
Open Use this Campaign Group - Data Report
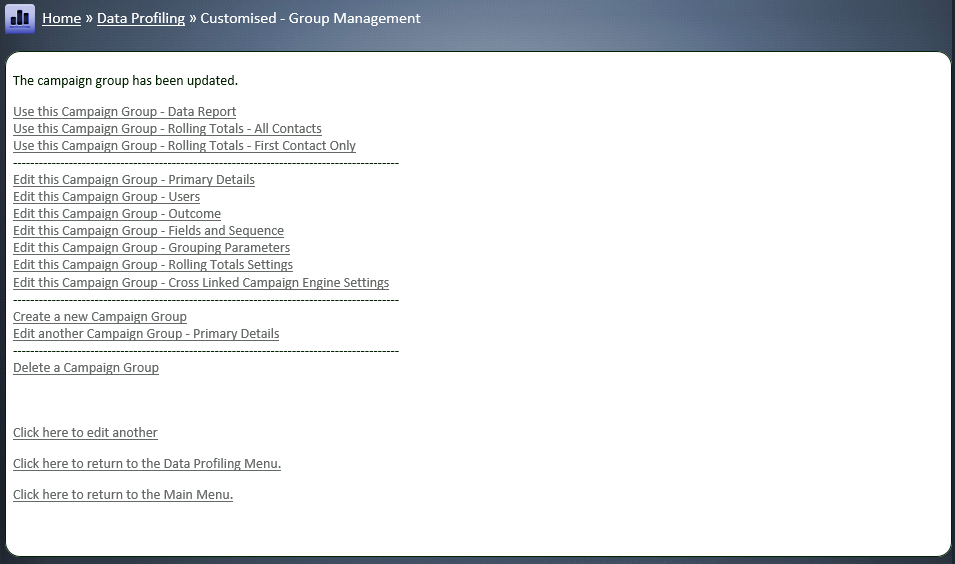click(x=124, y=112)
